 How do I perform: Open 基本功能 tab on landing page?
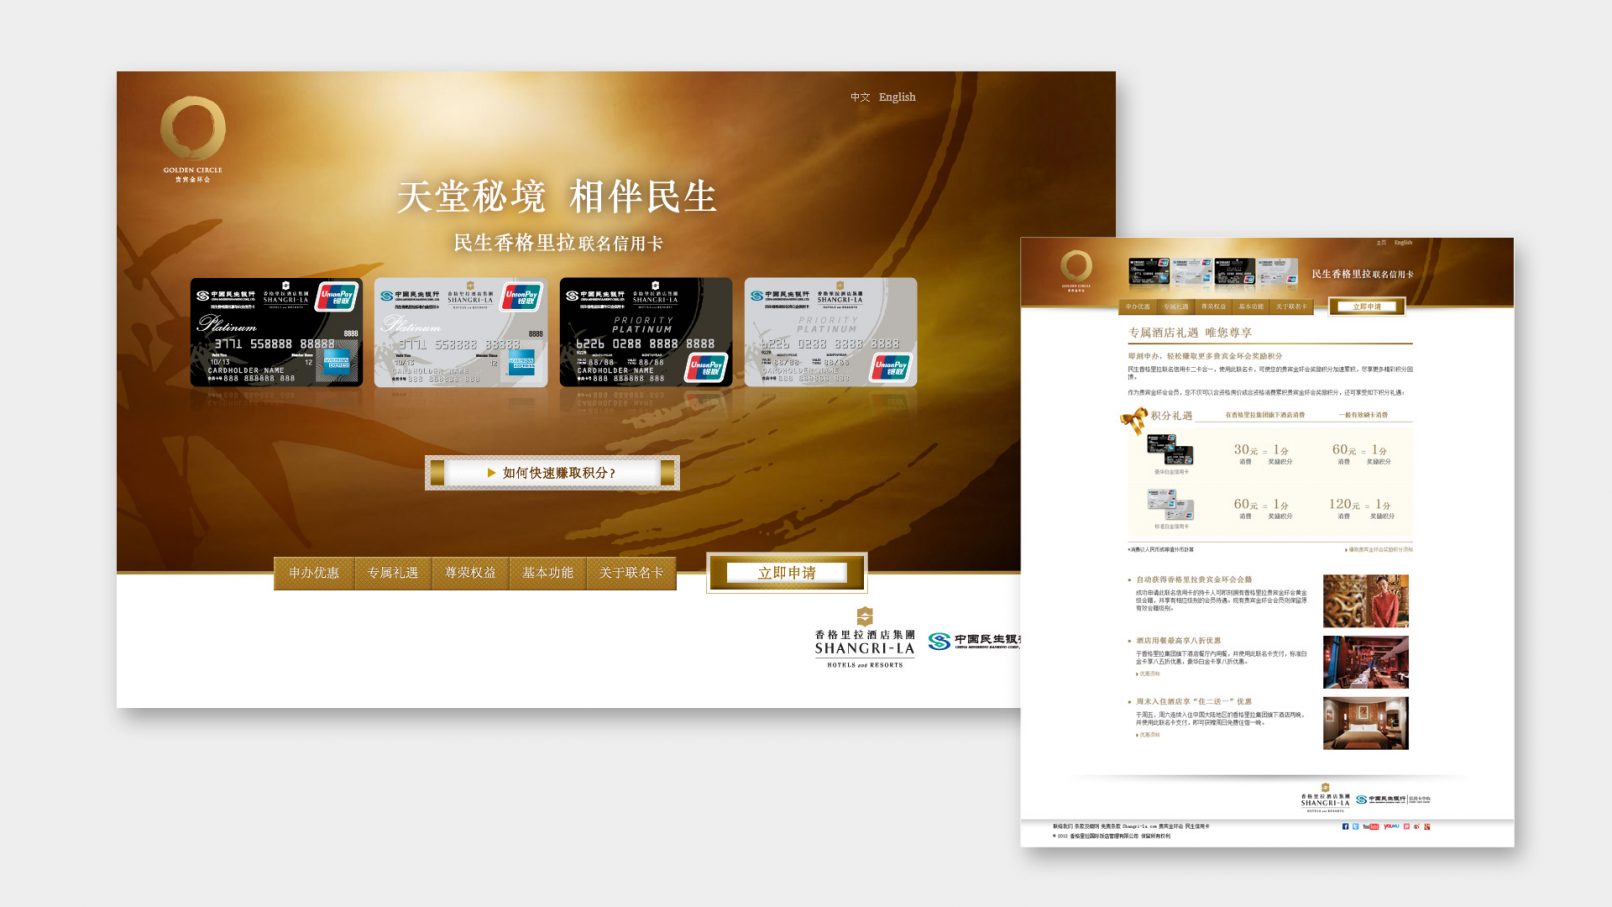(548, 573)
